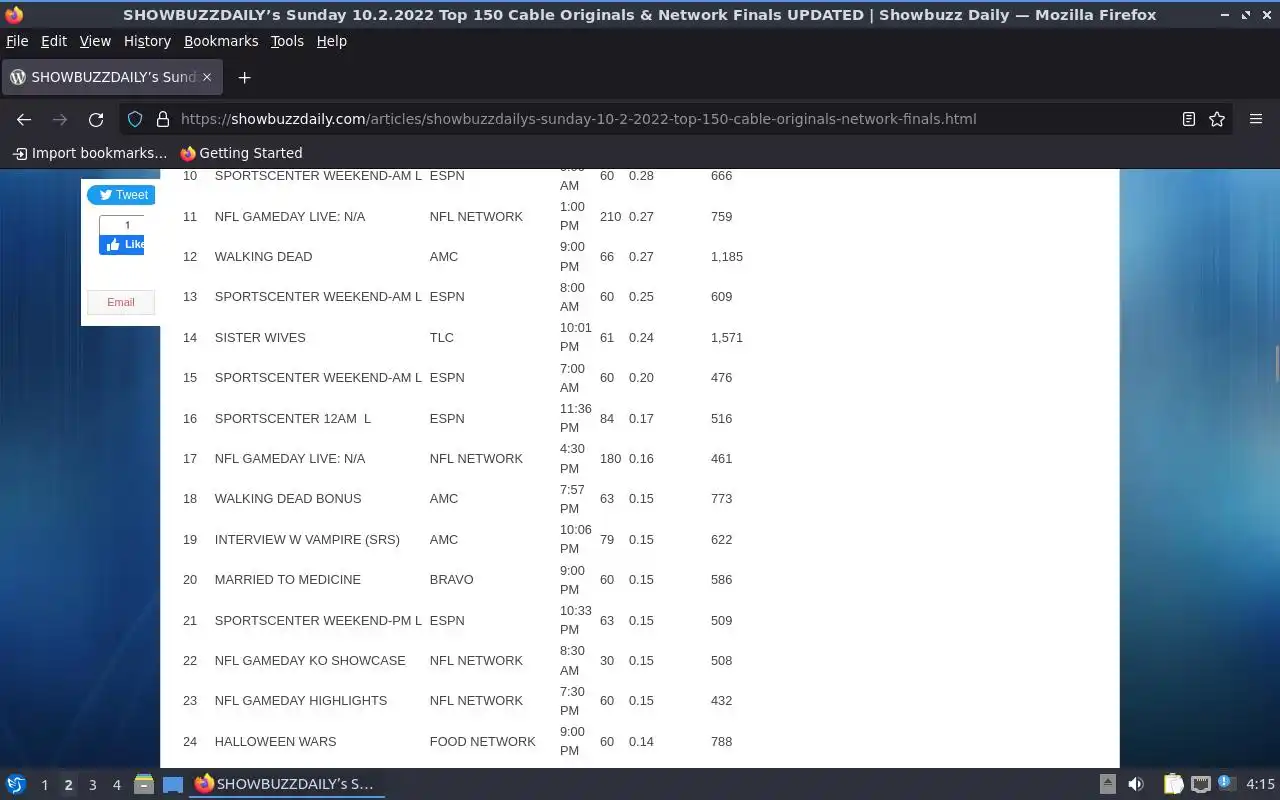Click the Firefox logo in title bar
The height and width of the screenshot is (800, 1280).
[x=14, y=15]
